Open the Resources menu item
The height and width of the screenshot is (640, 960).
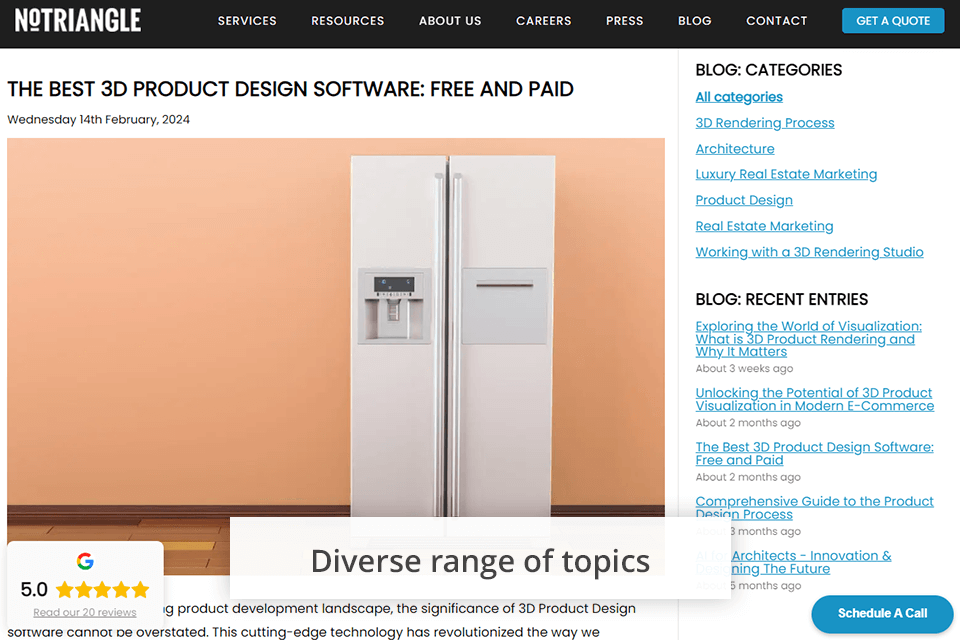tap(347, 21)
